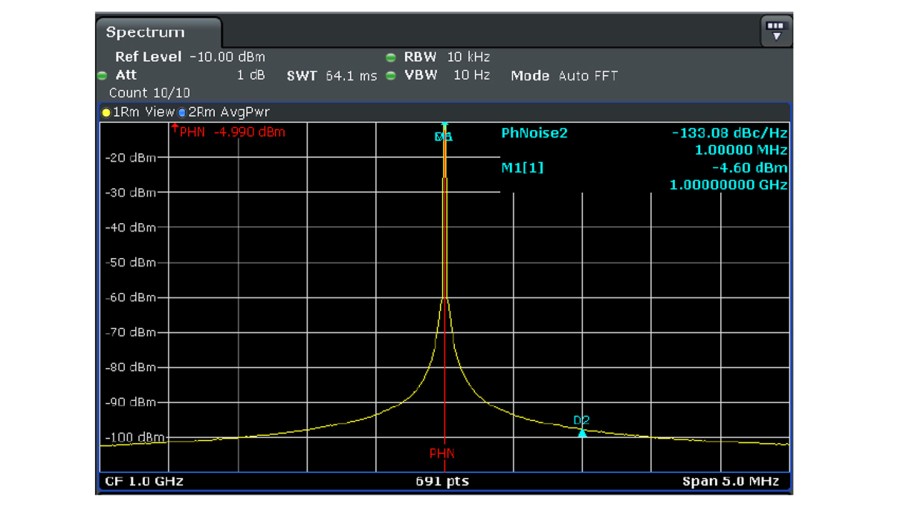Click the -100 dBm axis label
Screen dimensions: 900x506
click(134, 438)
